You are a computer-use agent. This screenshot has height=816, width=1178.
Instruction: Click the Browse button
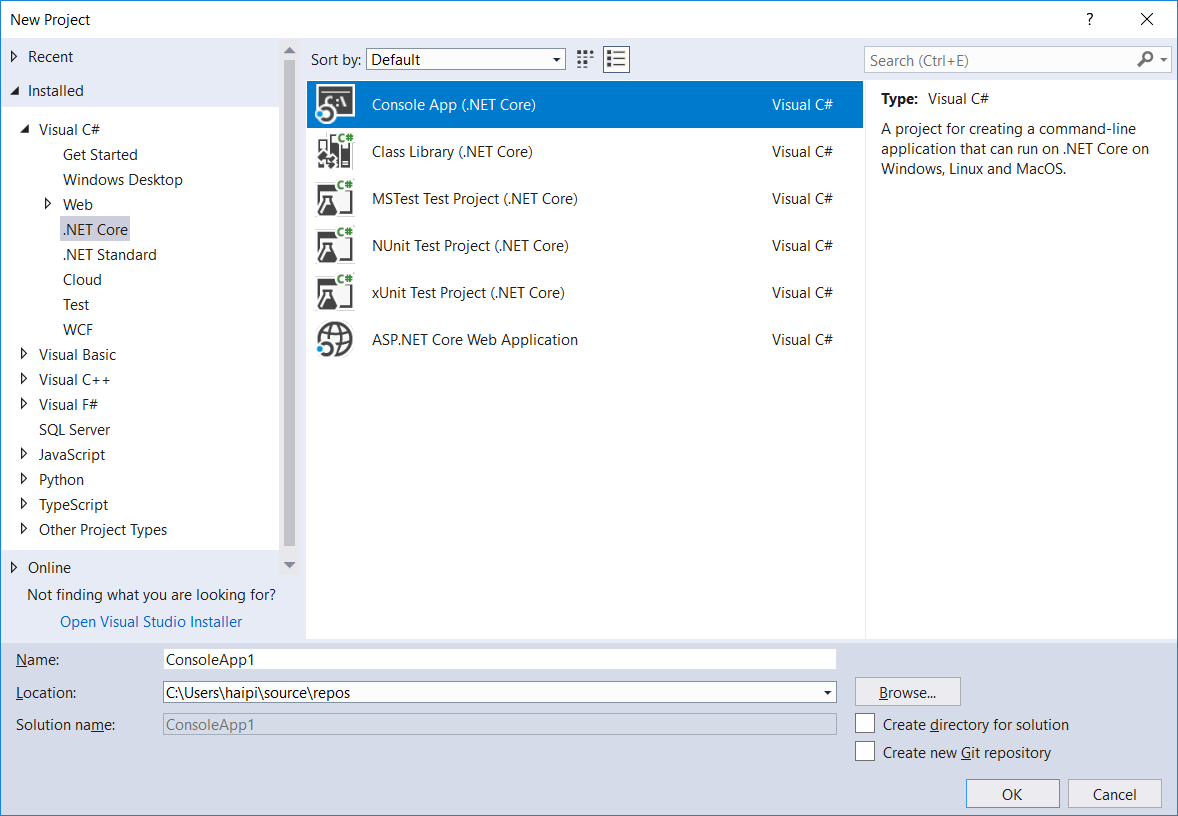907,692
